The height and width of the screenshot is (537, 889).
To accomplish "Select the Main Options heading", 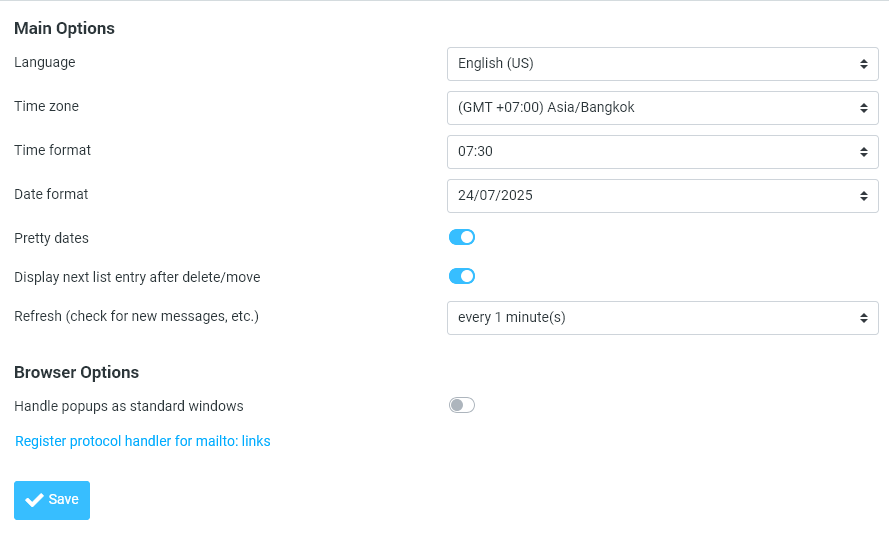I will [x=64, y=28].
